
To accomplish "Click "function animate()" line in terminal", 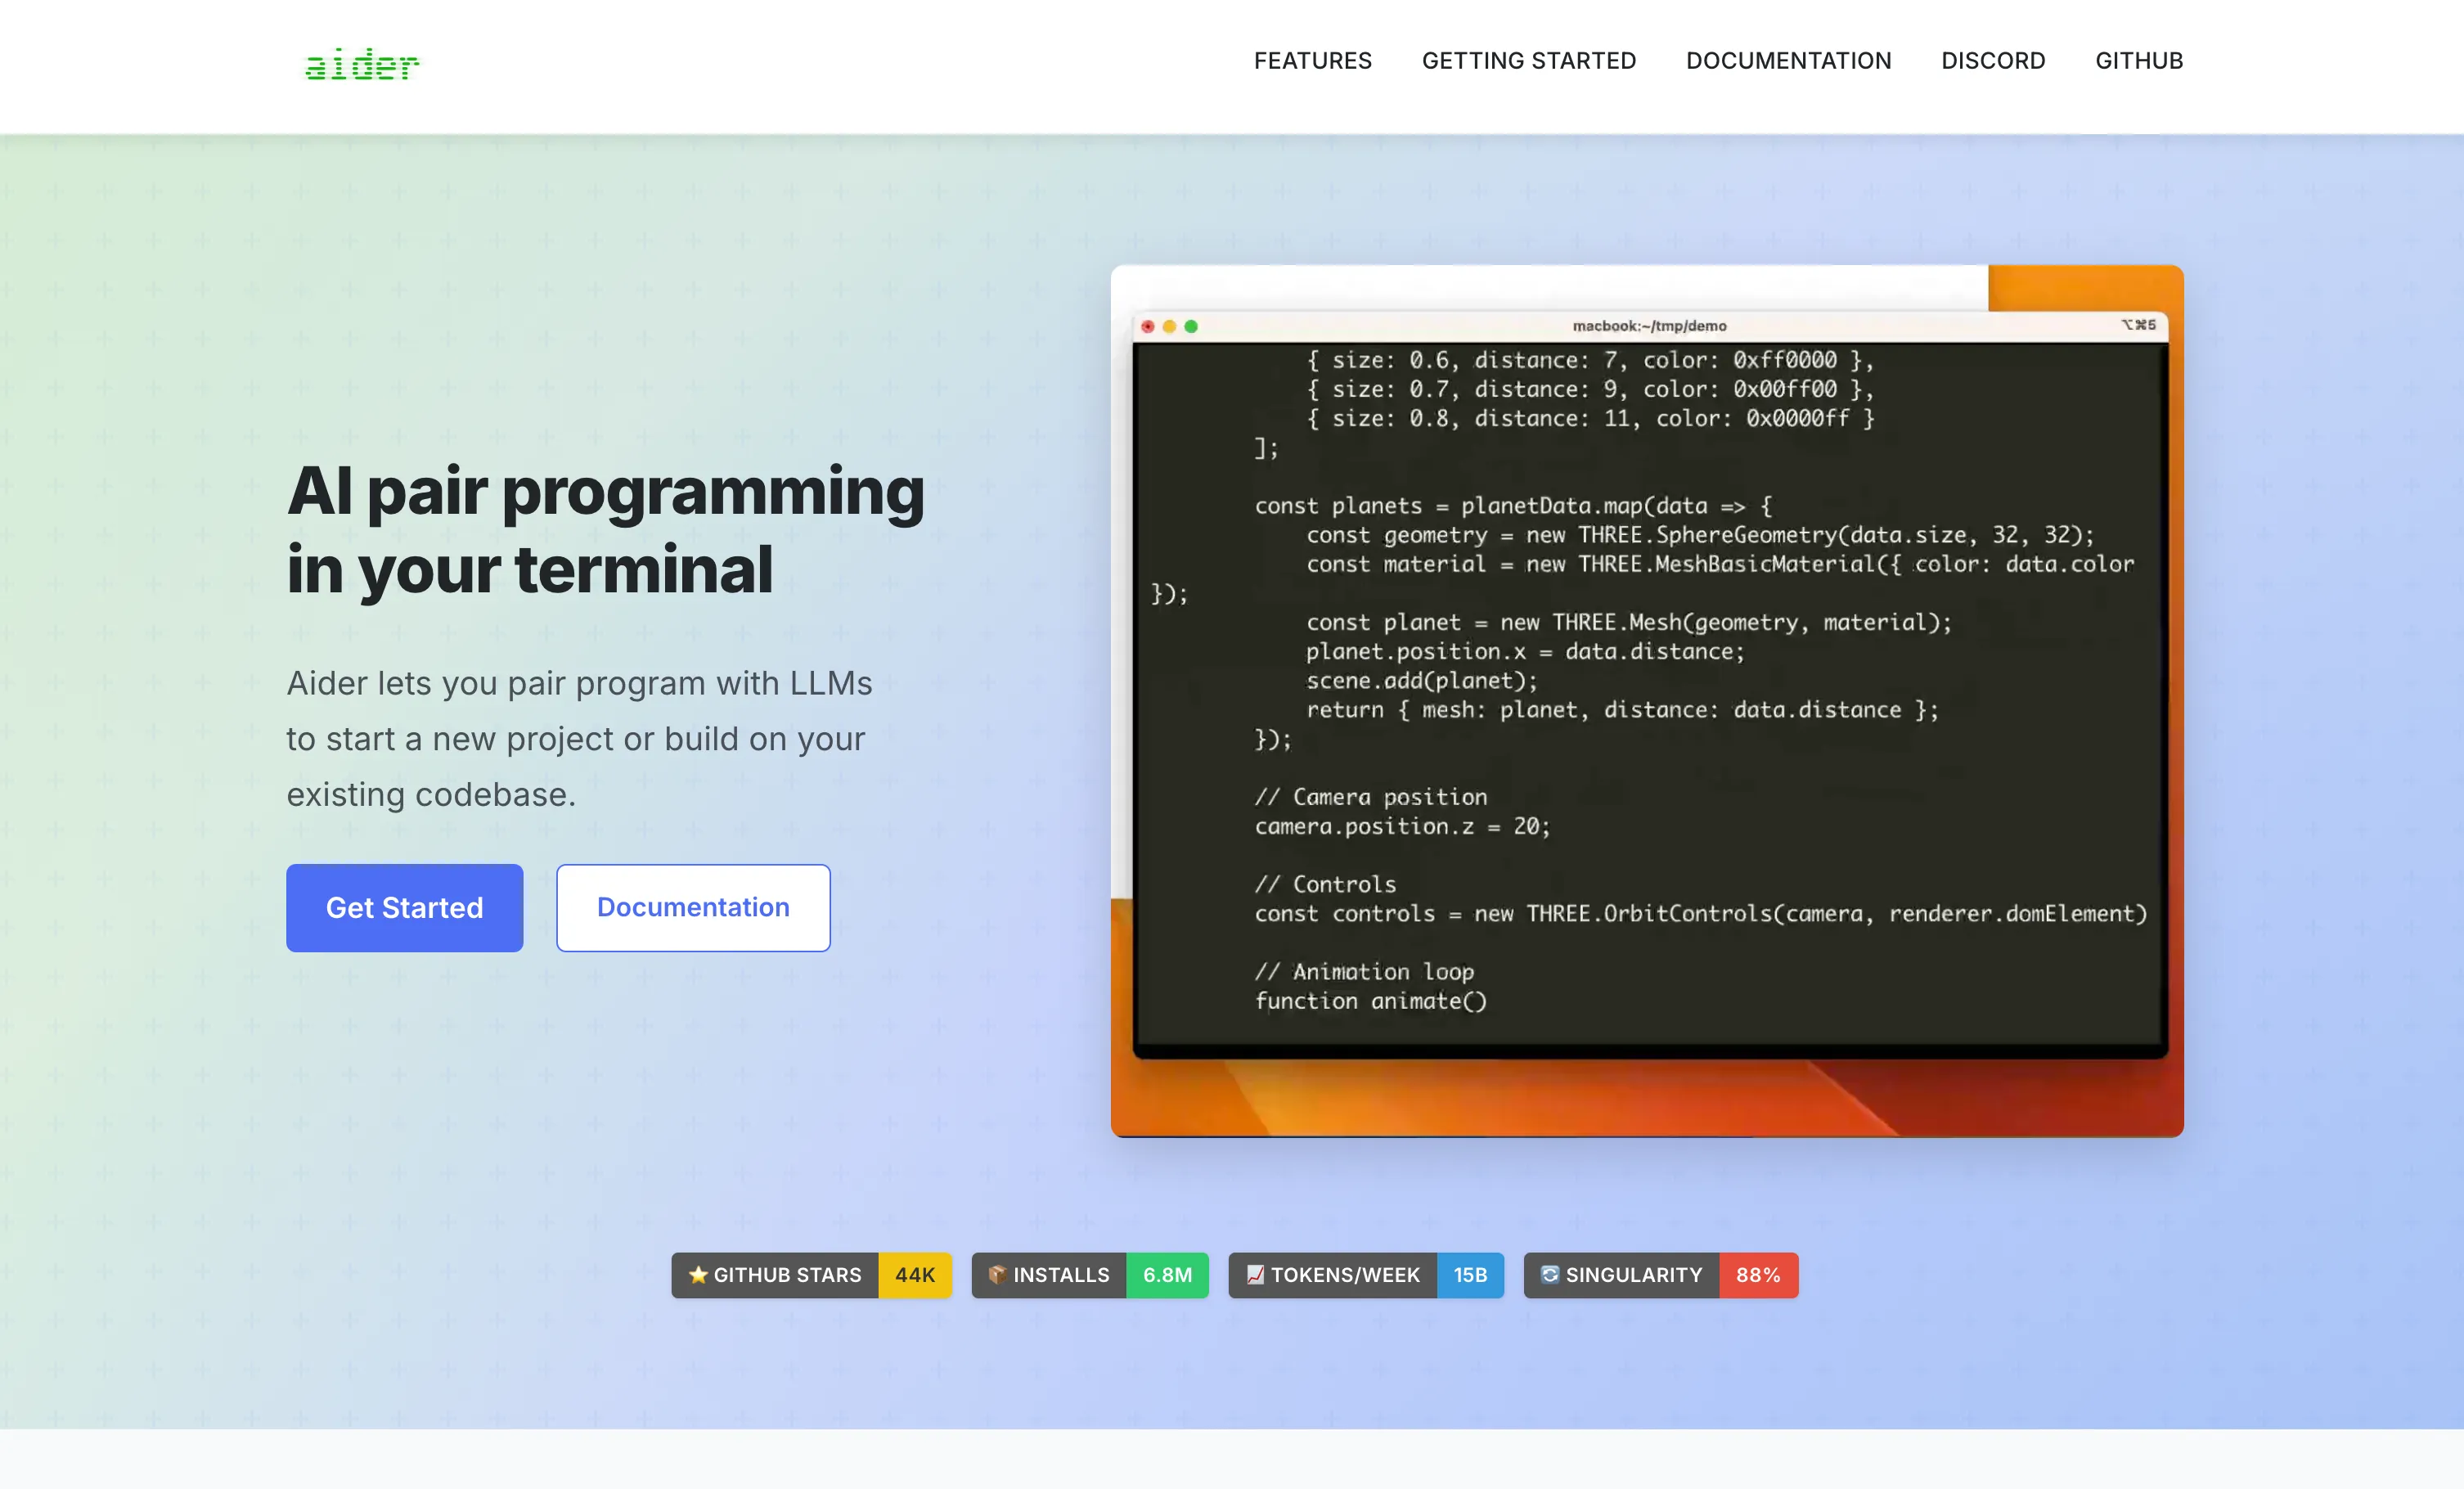I will (x=1371, y=1001).
